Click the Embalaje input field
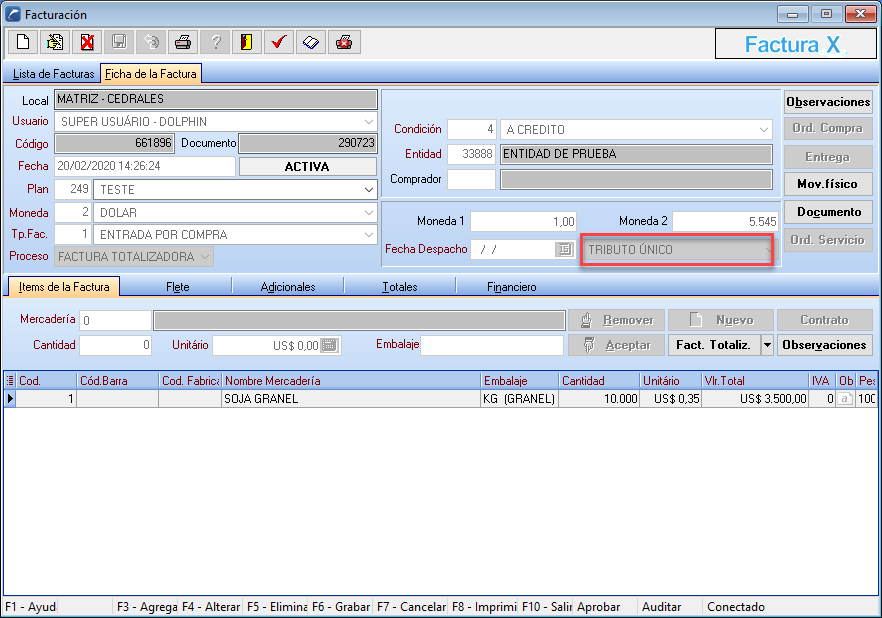 [x=492, y=345]
